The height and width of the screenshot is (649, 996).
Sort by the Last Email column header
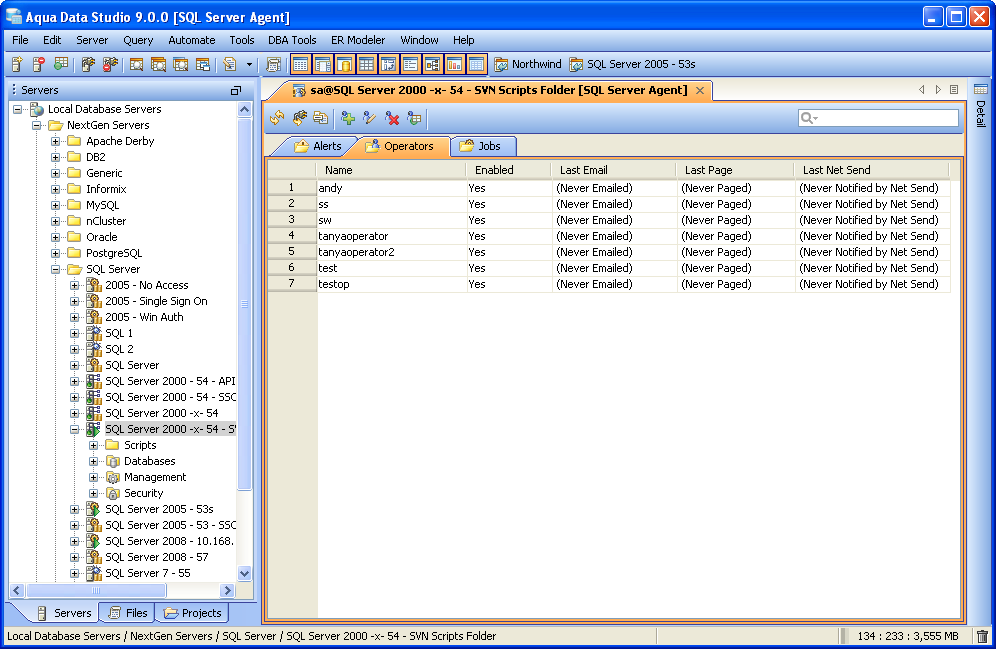[614, 170]
